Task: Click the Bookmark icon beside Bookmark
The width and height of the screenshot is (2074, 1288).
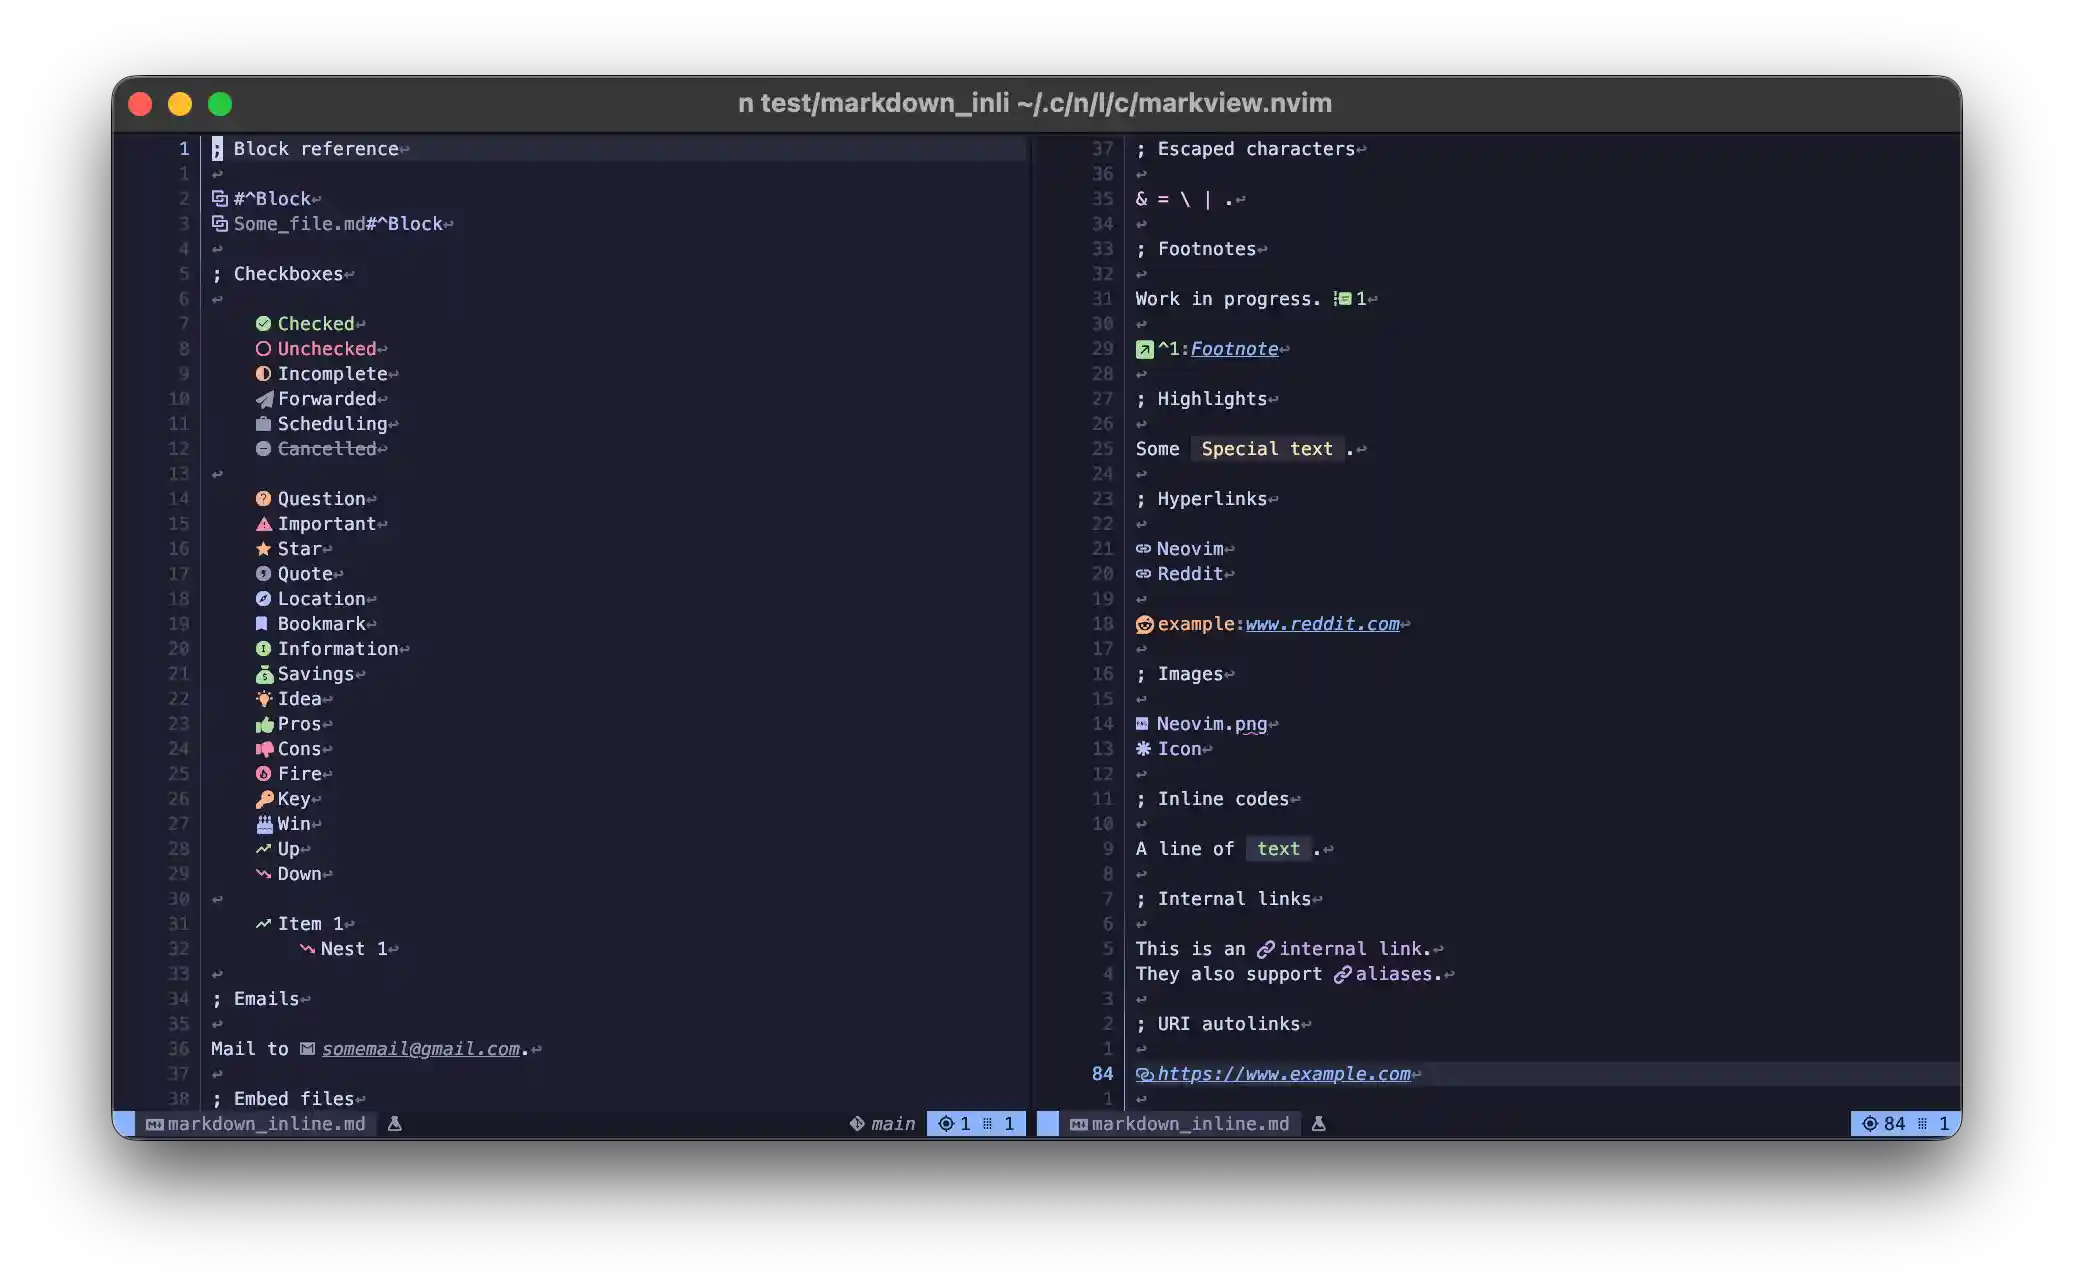Action: point(262,624)
